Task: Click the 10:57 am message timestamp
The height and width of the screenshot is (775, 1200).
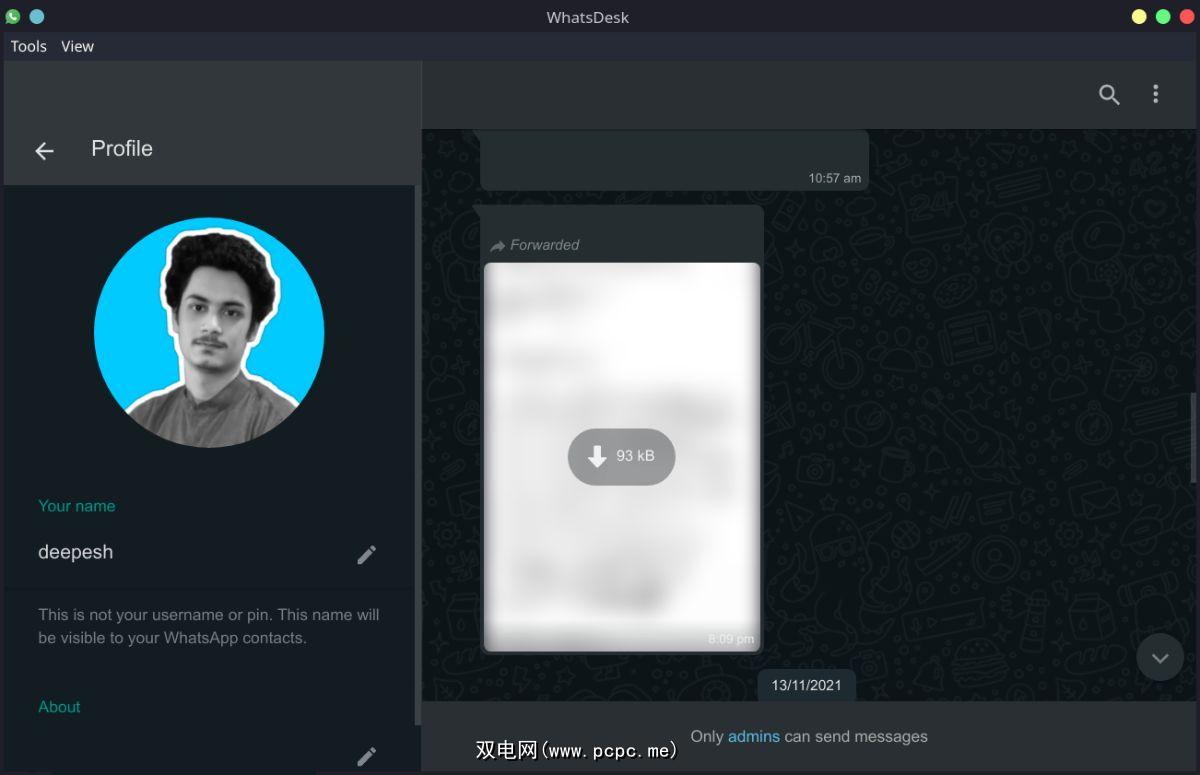Action: 834,178
